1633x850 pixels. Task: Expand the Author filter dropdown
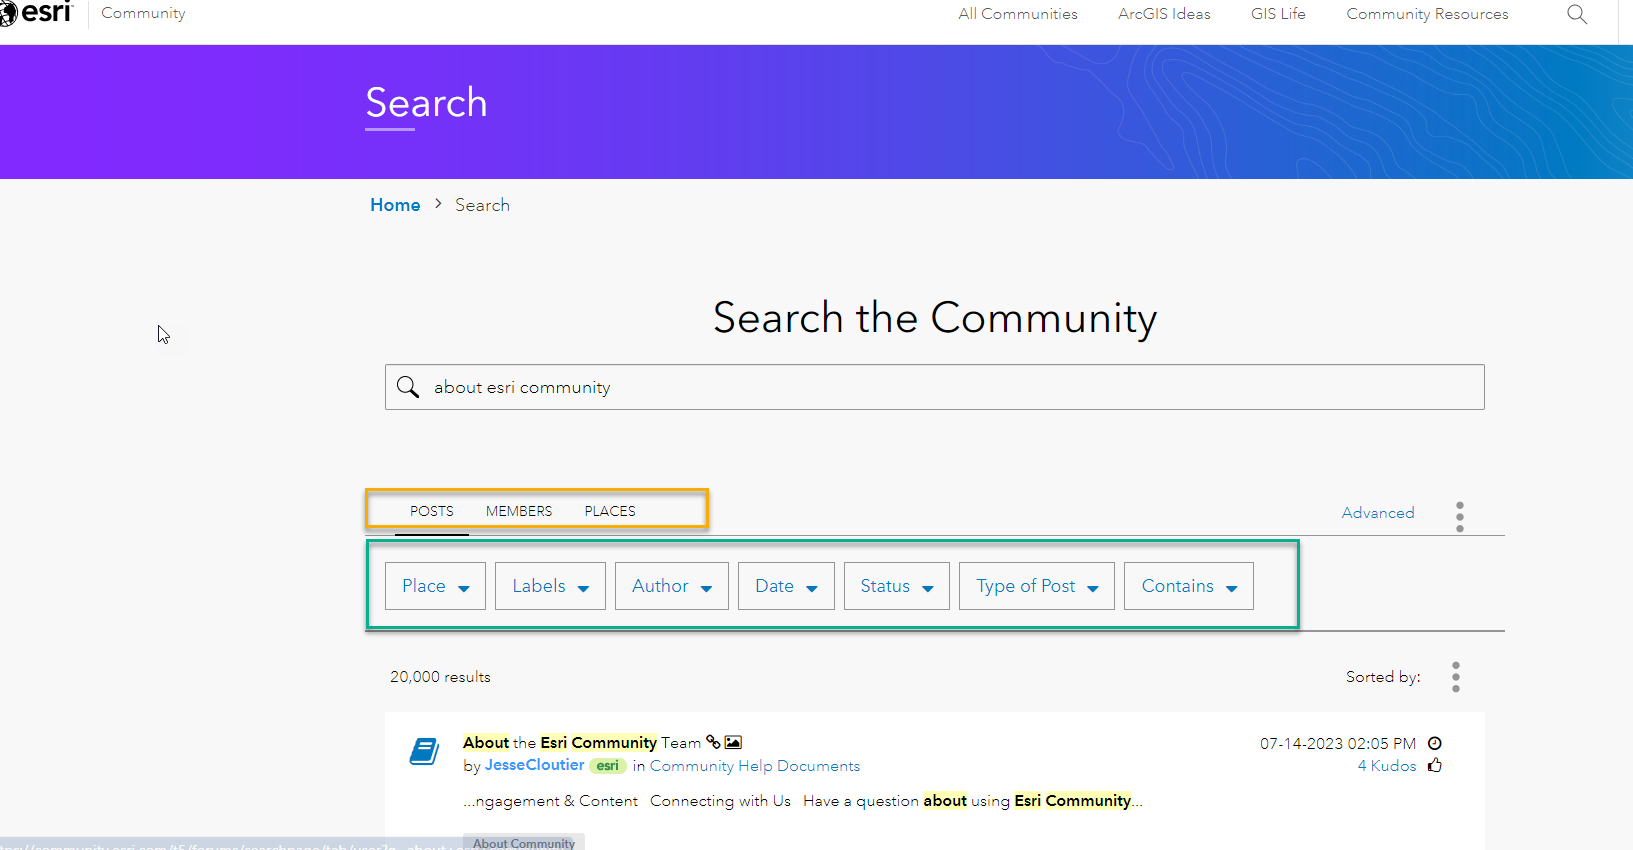(x=672, y=586)
